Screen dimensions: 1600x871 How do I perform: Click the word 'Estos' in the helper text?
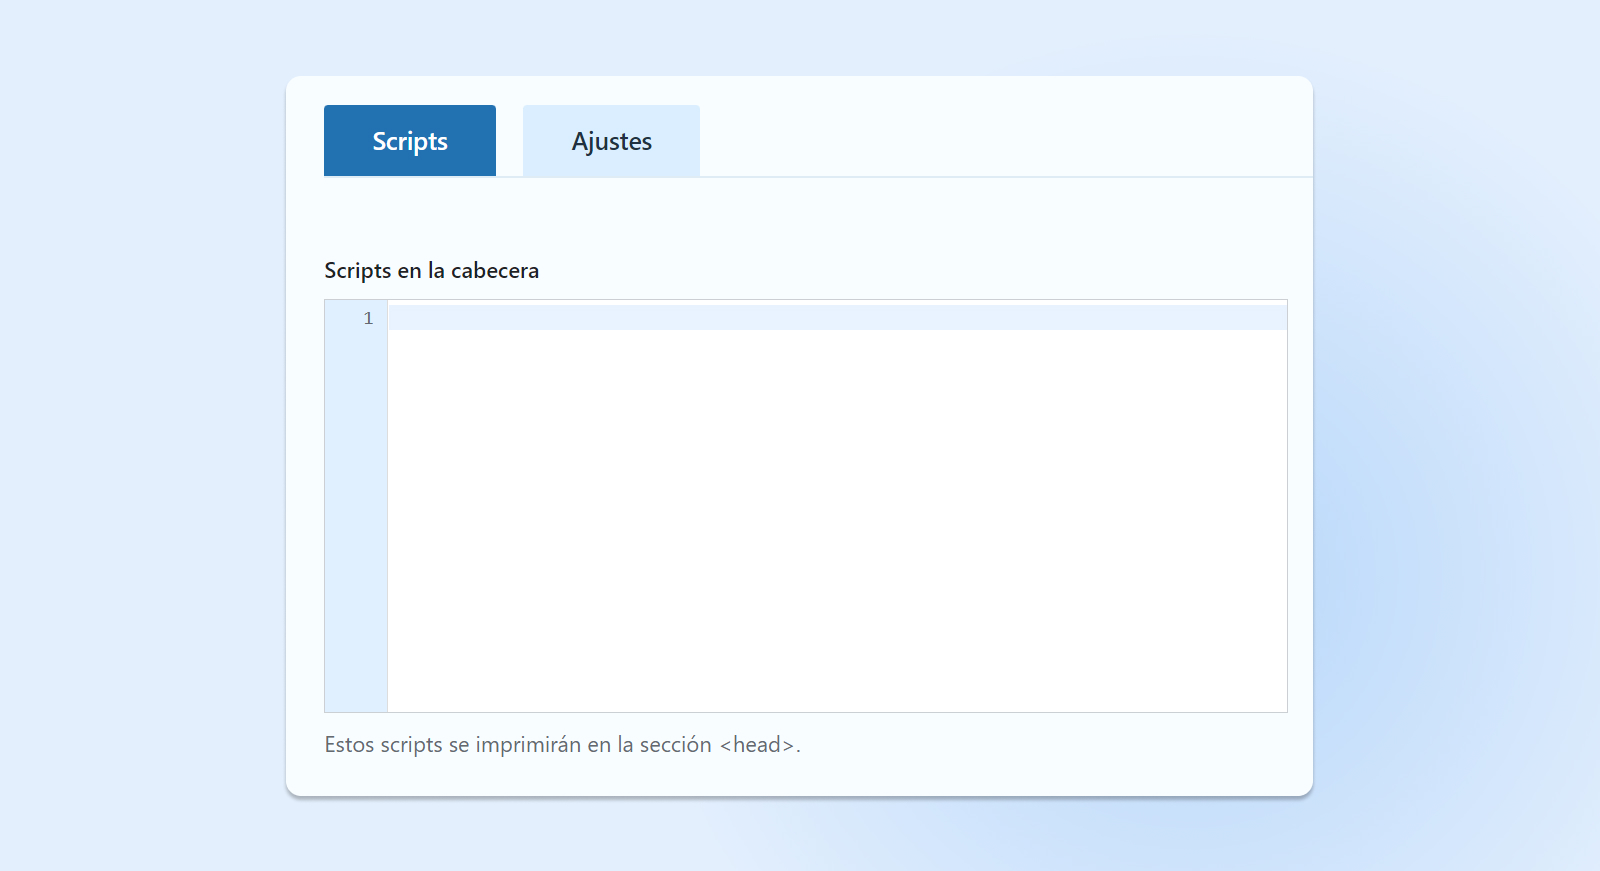349,745
